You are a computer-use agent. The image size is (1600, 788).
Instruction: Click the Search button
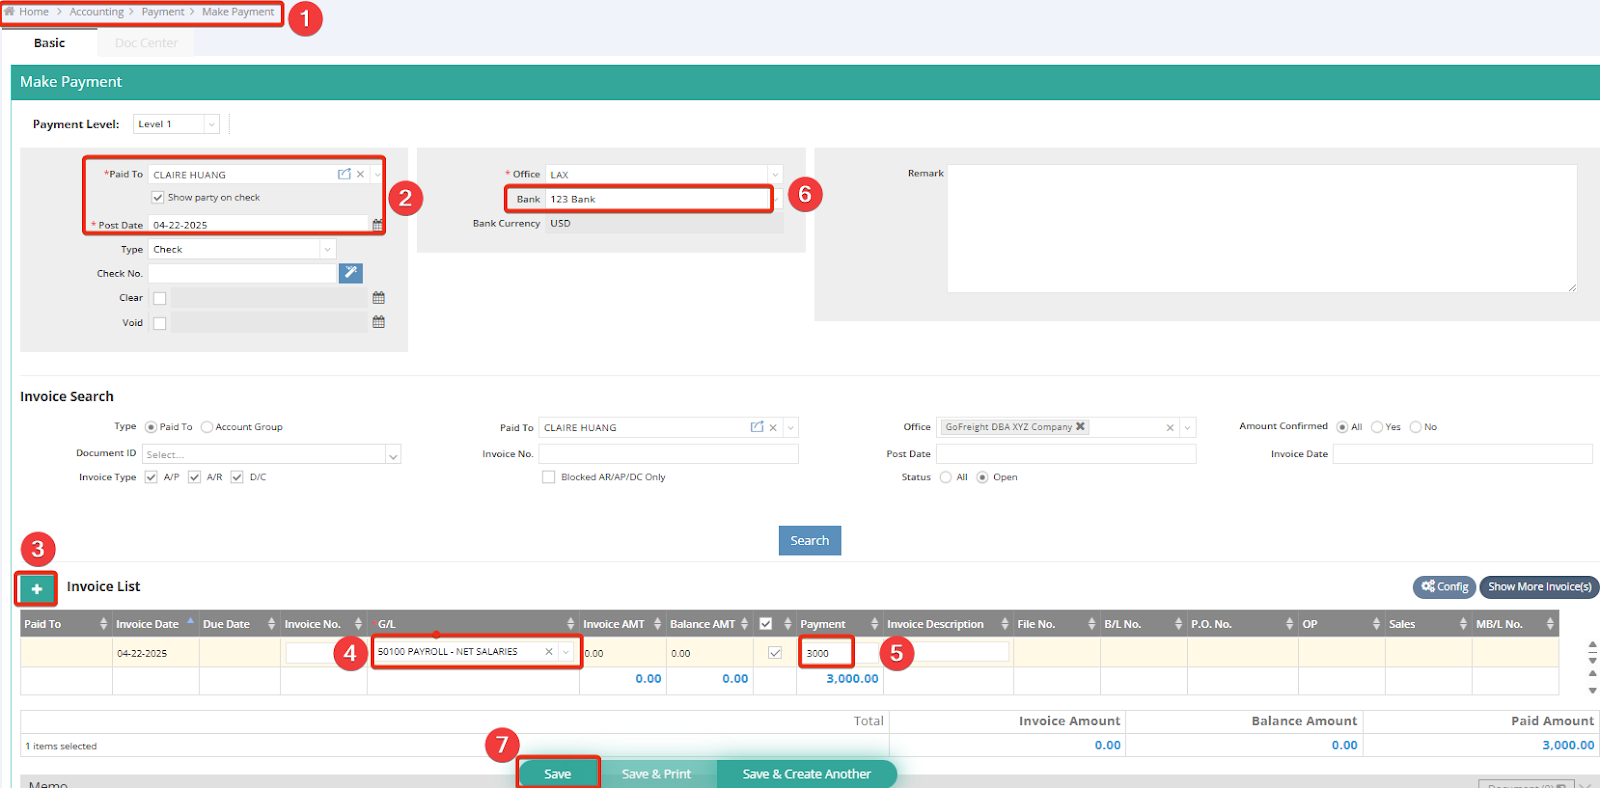(x=809, y=541)
